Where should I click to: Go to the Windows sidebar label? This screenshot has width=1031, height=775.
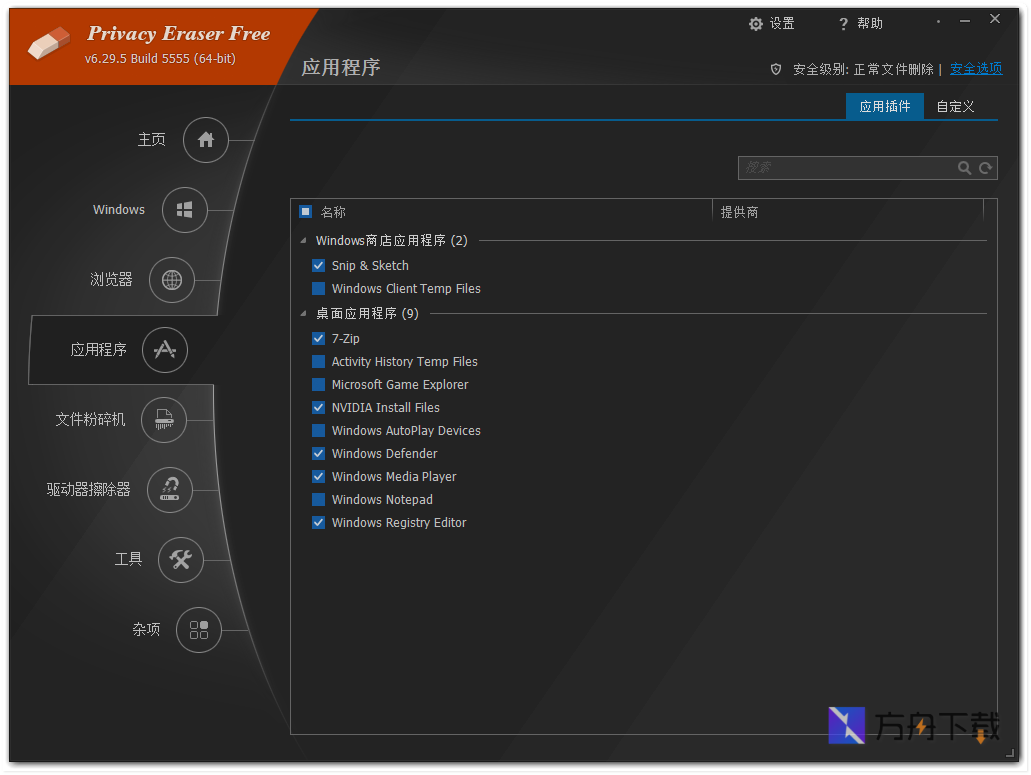[x=119, y=210]
